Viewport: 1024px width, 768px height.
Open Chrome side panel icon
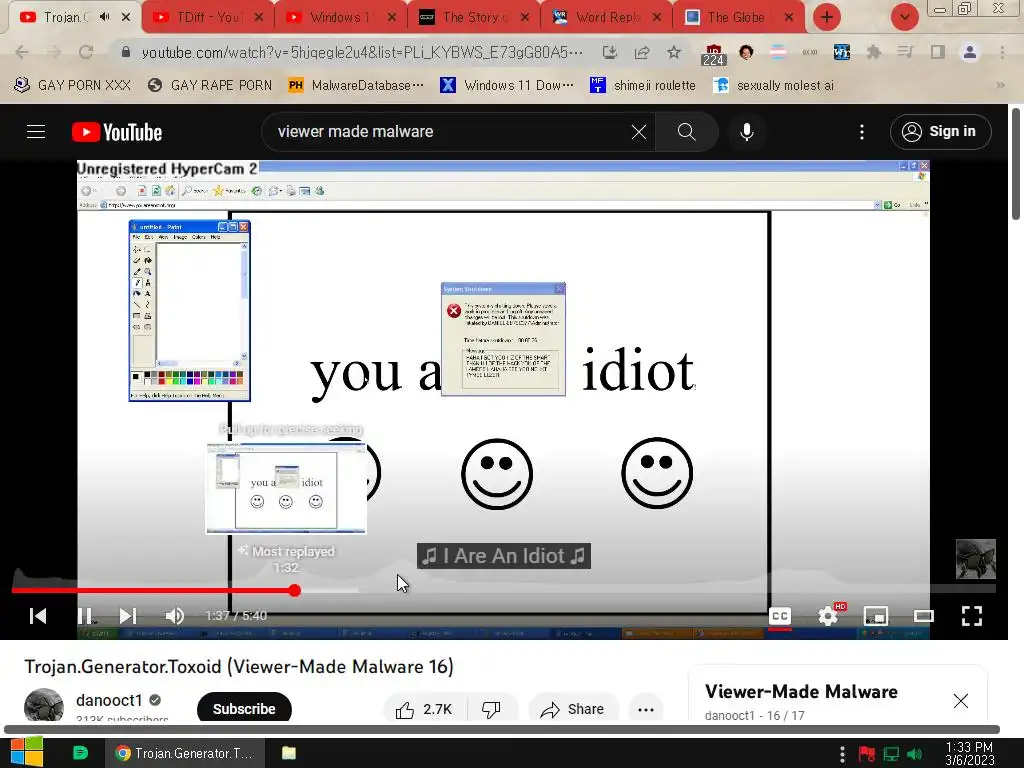[x=938, y=52]
